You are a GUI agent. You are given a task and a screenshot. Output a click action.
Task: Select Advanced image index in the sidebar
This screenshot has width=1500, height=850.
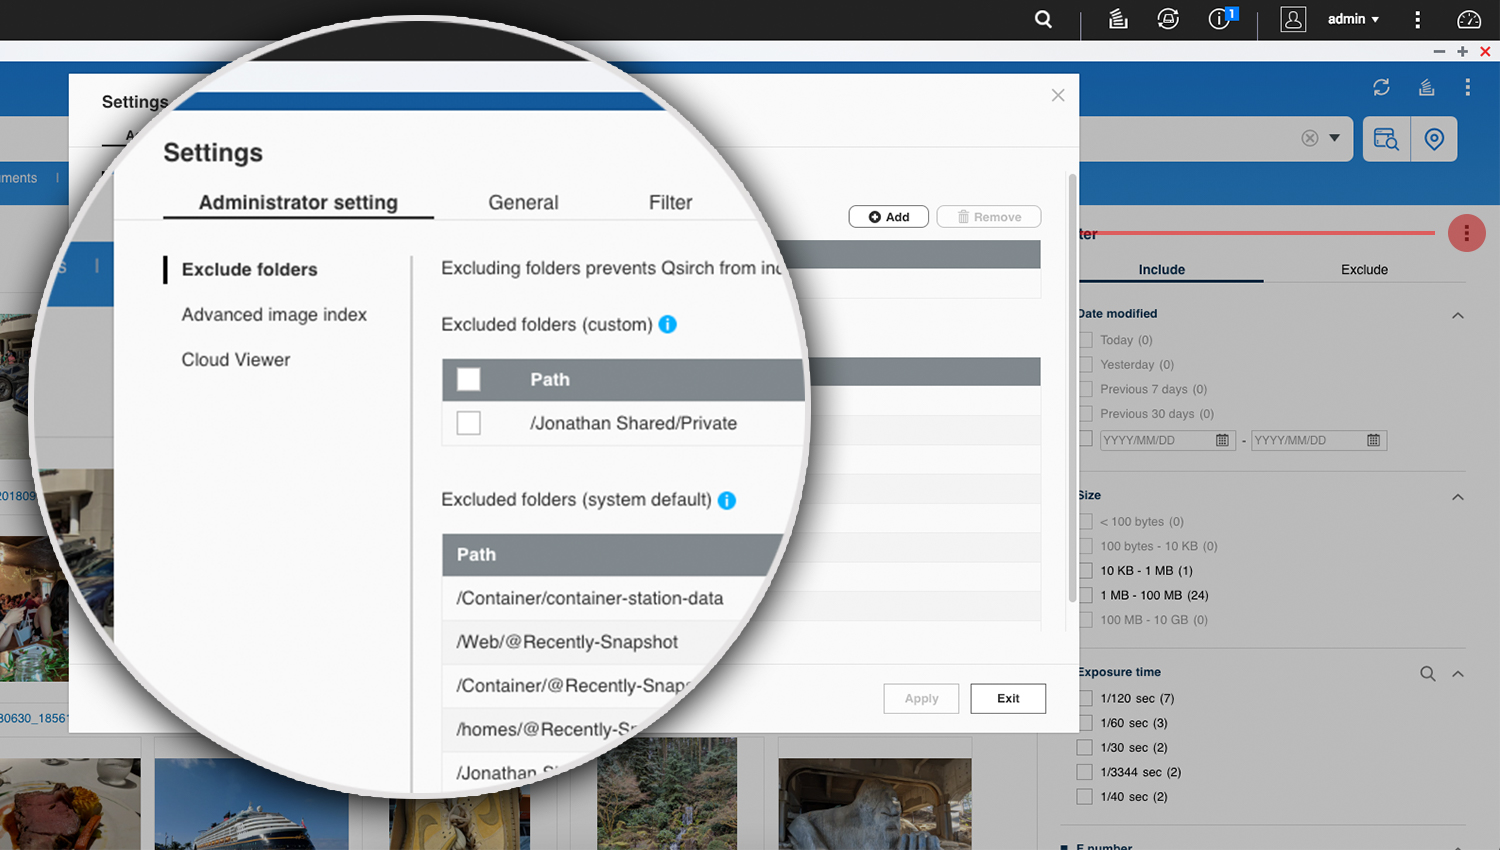click(274, 314)
